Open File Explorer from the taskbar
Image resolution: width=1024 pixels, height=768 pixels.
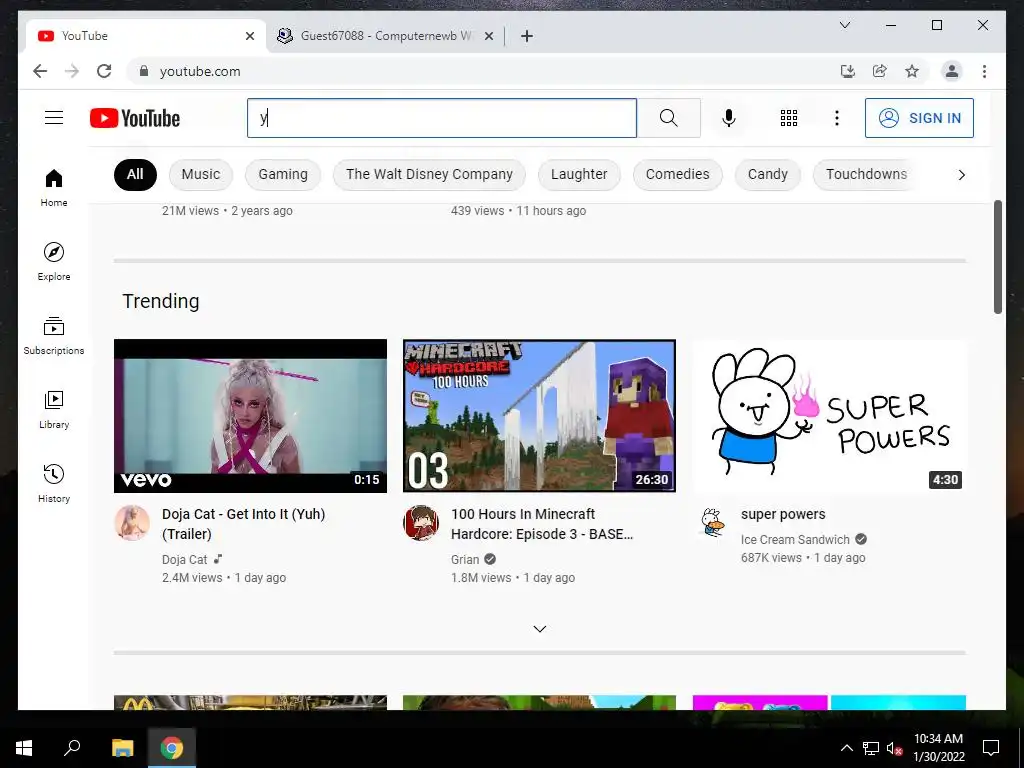coord(122,748)
